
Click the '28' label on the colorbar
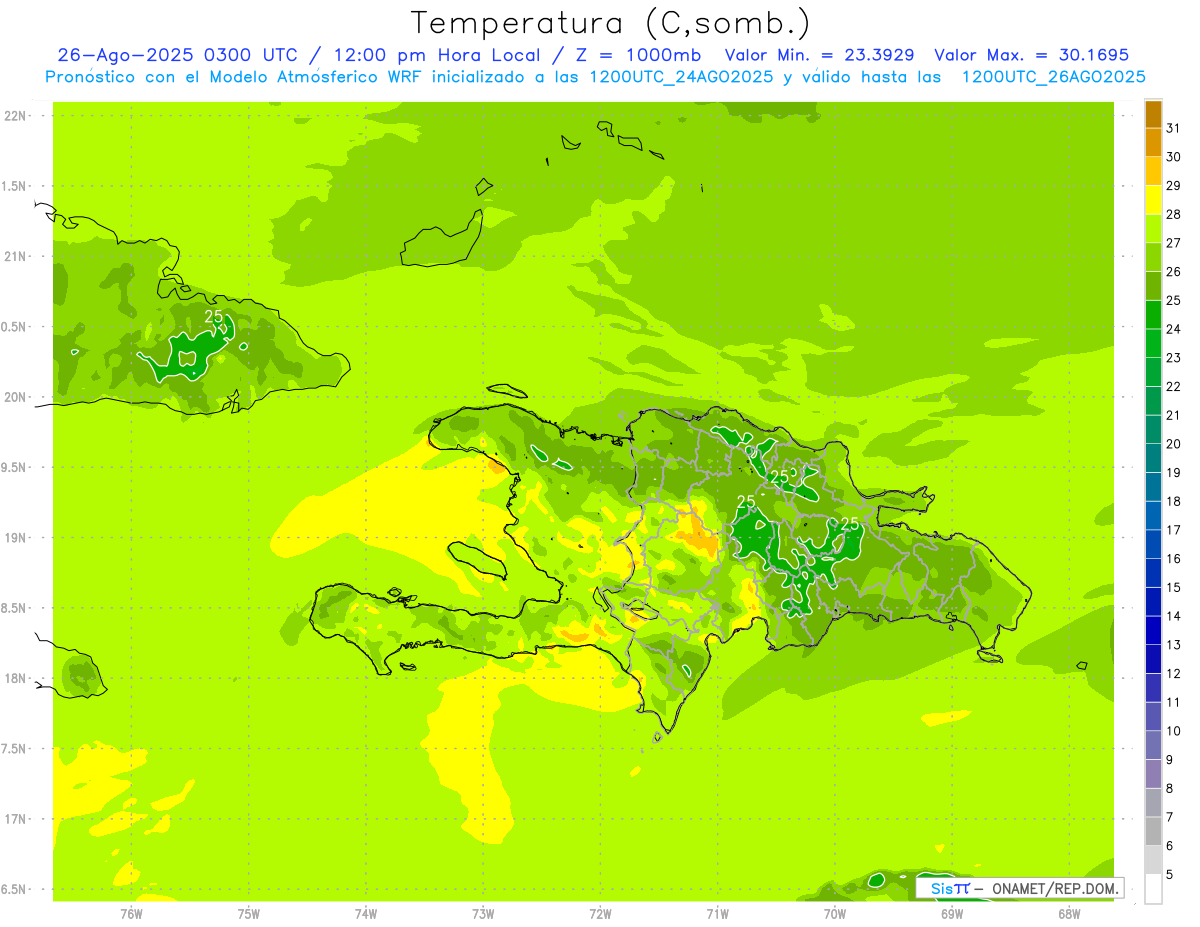tap(1174, 214)
